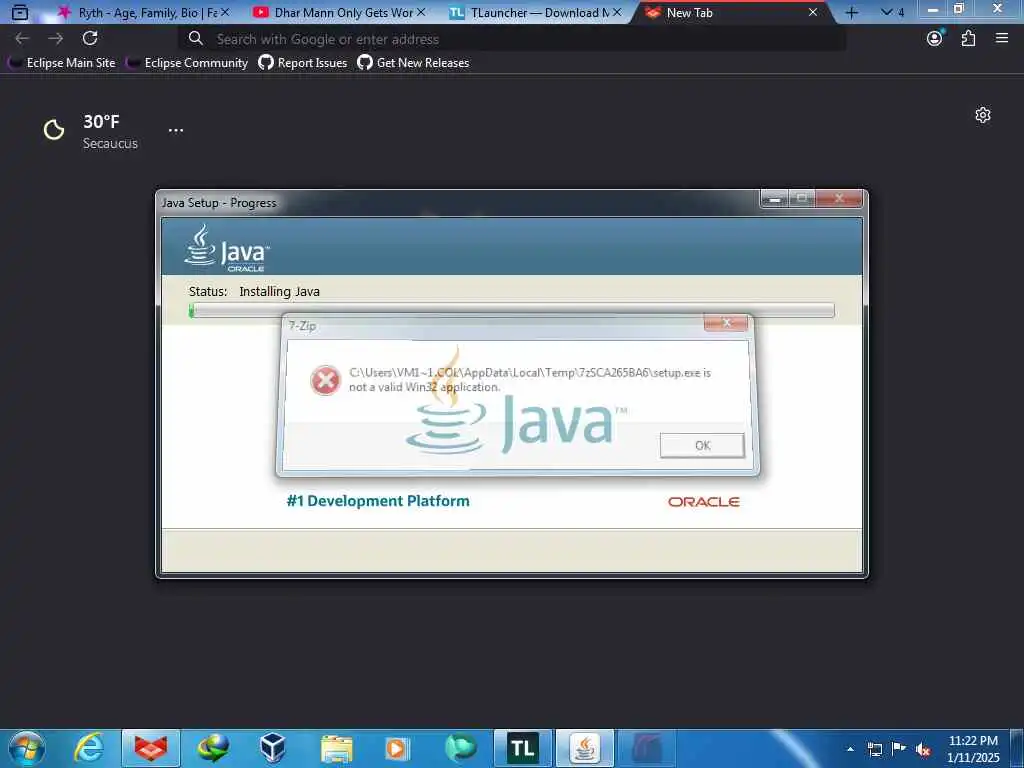Open Internet Download Manager globe taskbar icon

click(213, 748)
